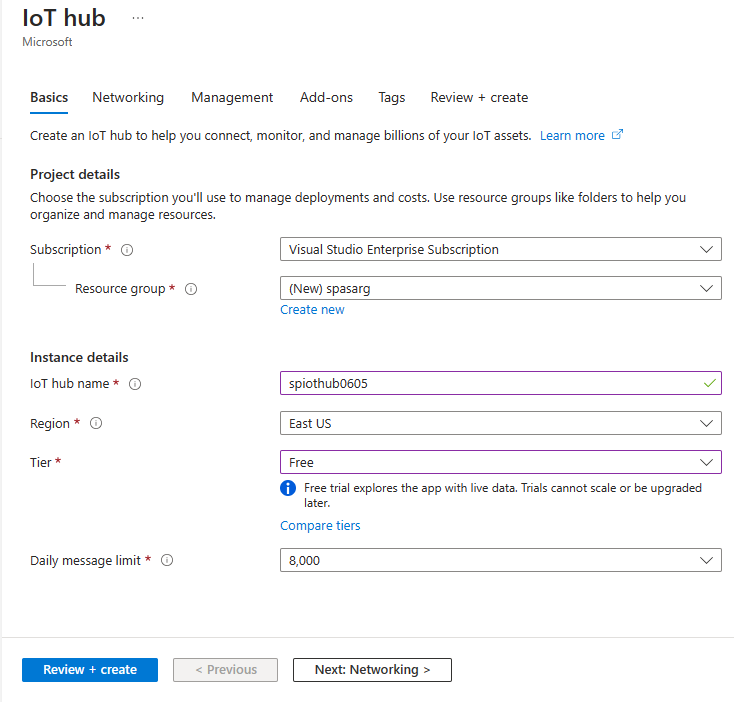Image resolution: width=734 pixels, height=702 pixels.
Task: Click the IoT hub name input field
Action: click(x=490, y=383)
